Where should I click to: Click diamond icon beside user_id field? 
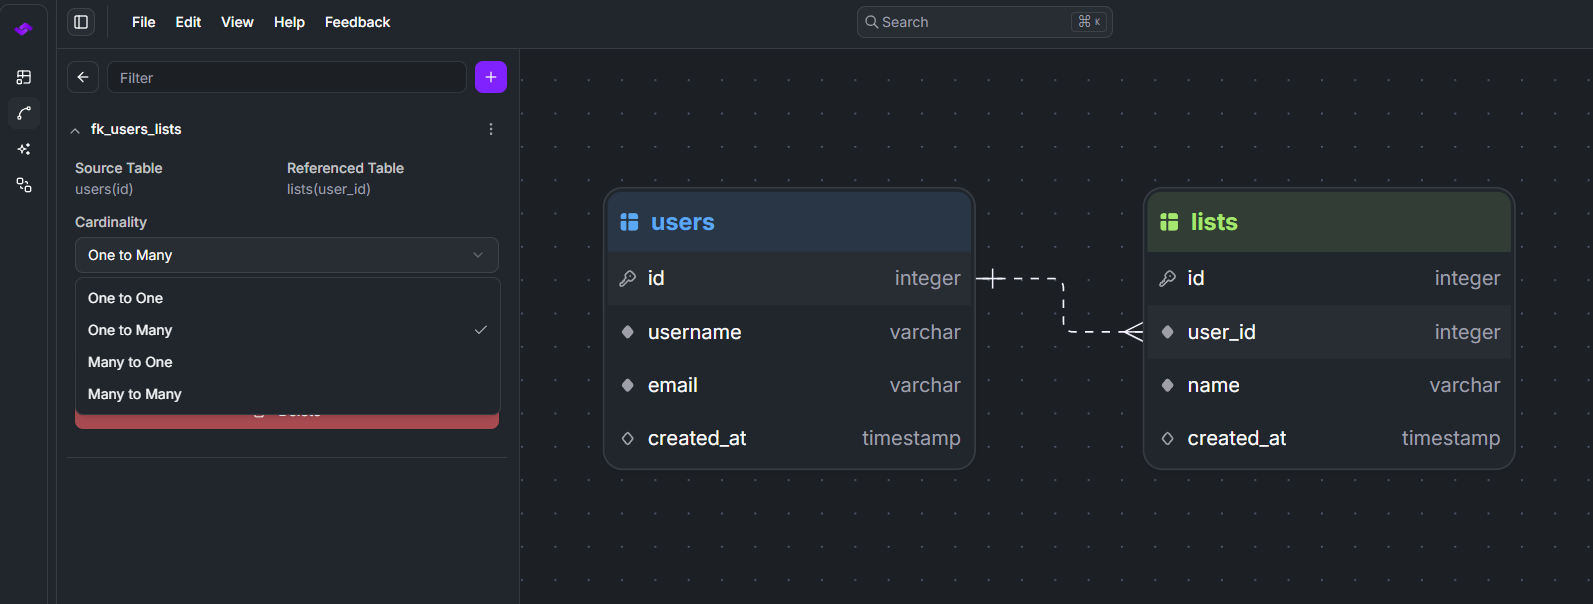click(1168, 332)
